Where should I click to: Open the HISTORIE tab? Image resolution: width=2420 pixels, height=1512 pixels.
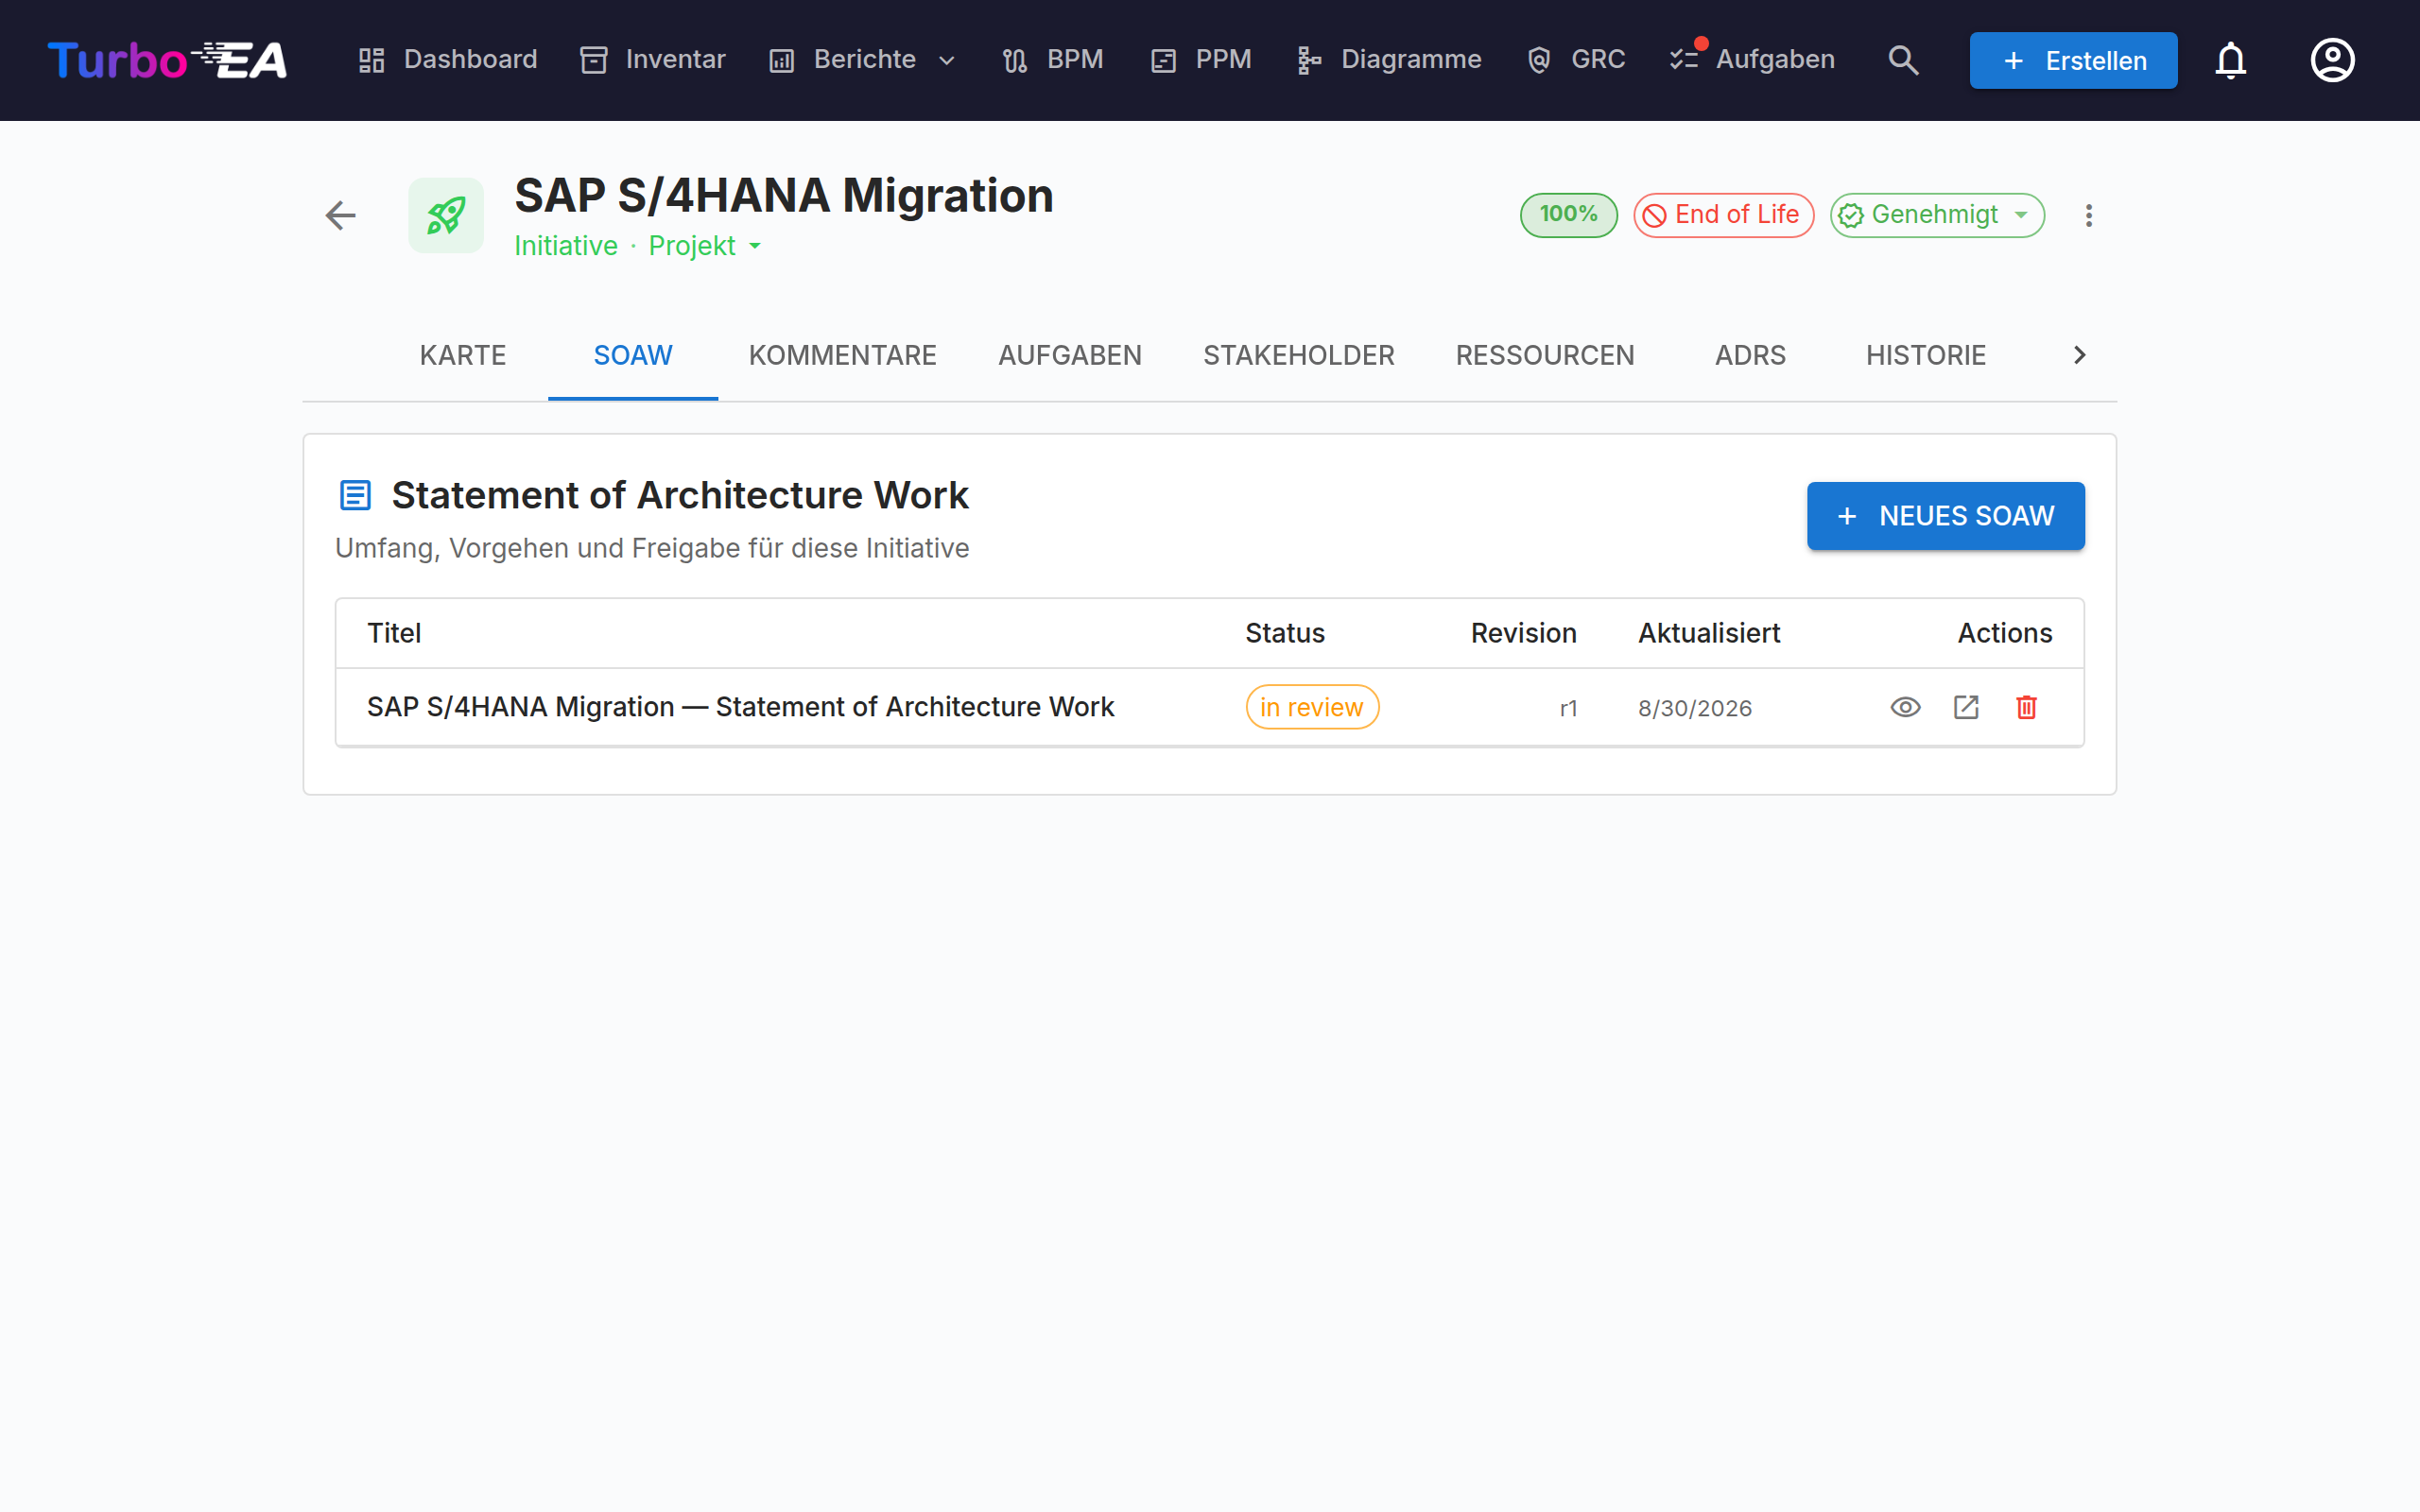coord(1925,356)
